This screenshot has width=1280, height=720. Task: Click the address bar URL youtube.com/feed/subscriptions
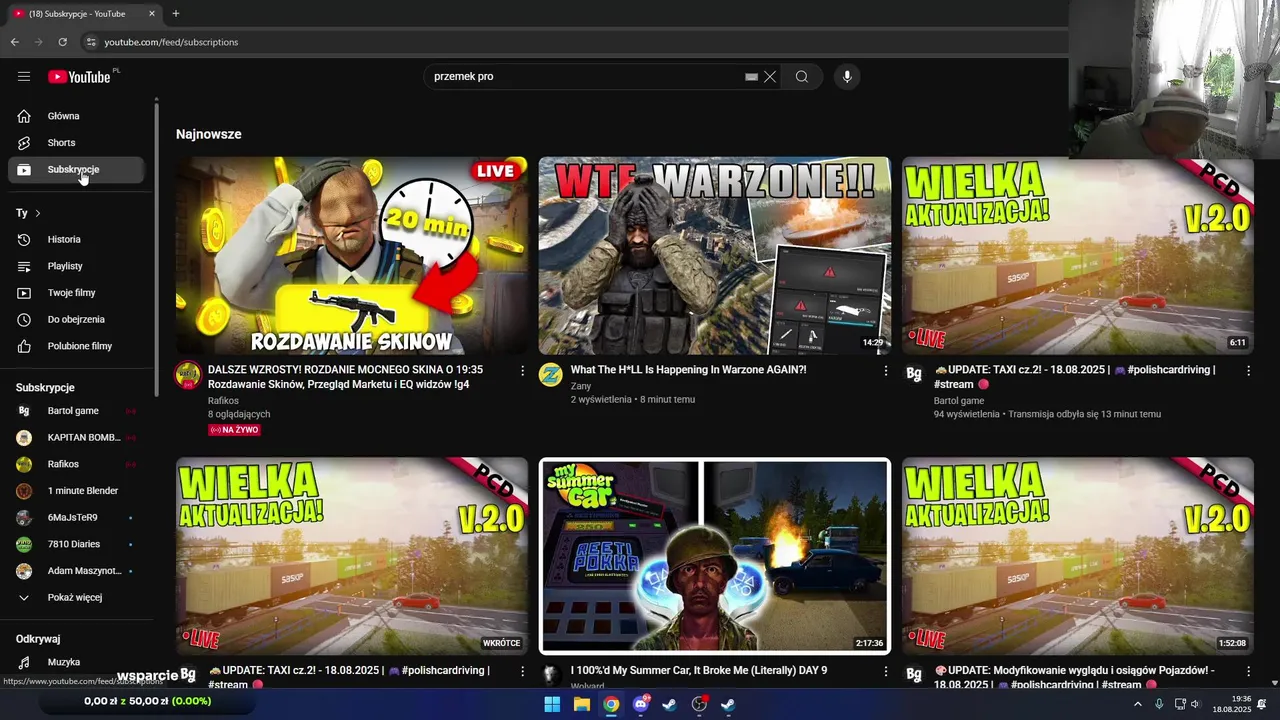pyautogui.click(x=171, y=42)
